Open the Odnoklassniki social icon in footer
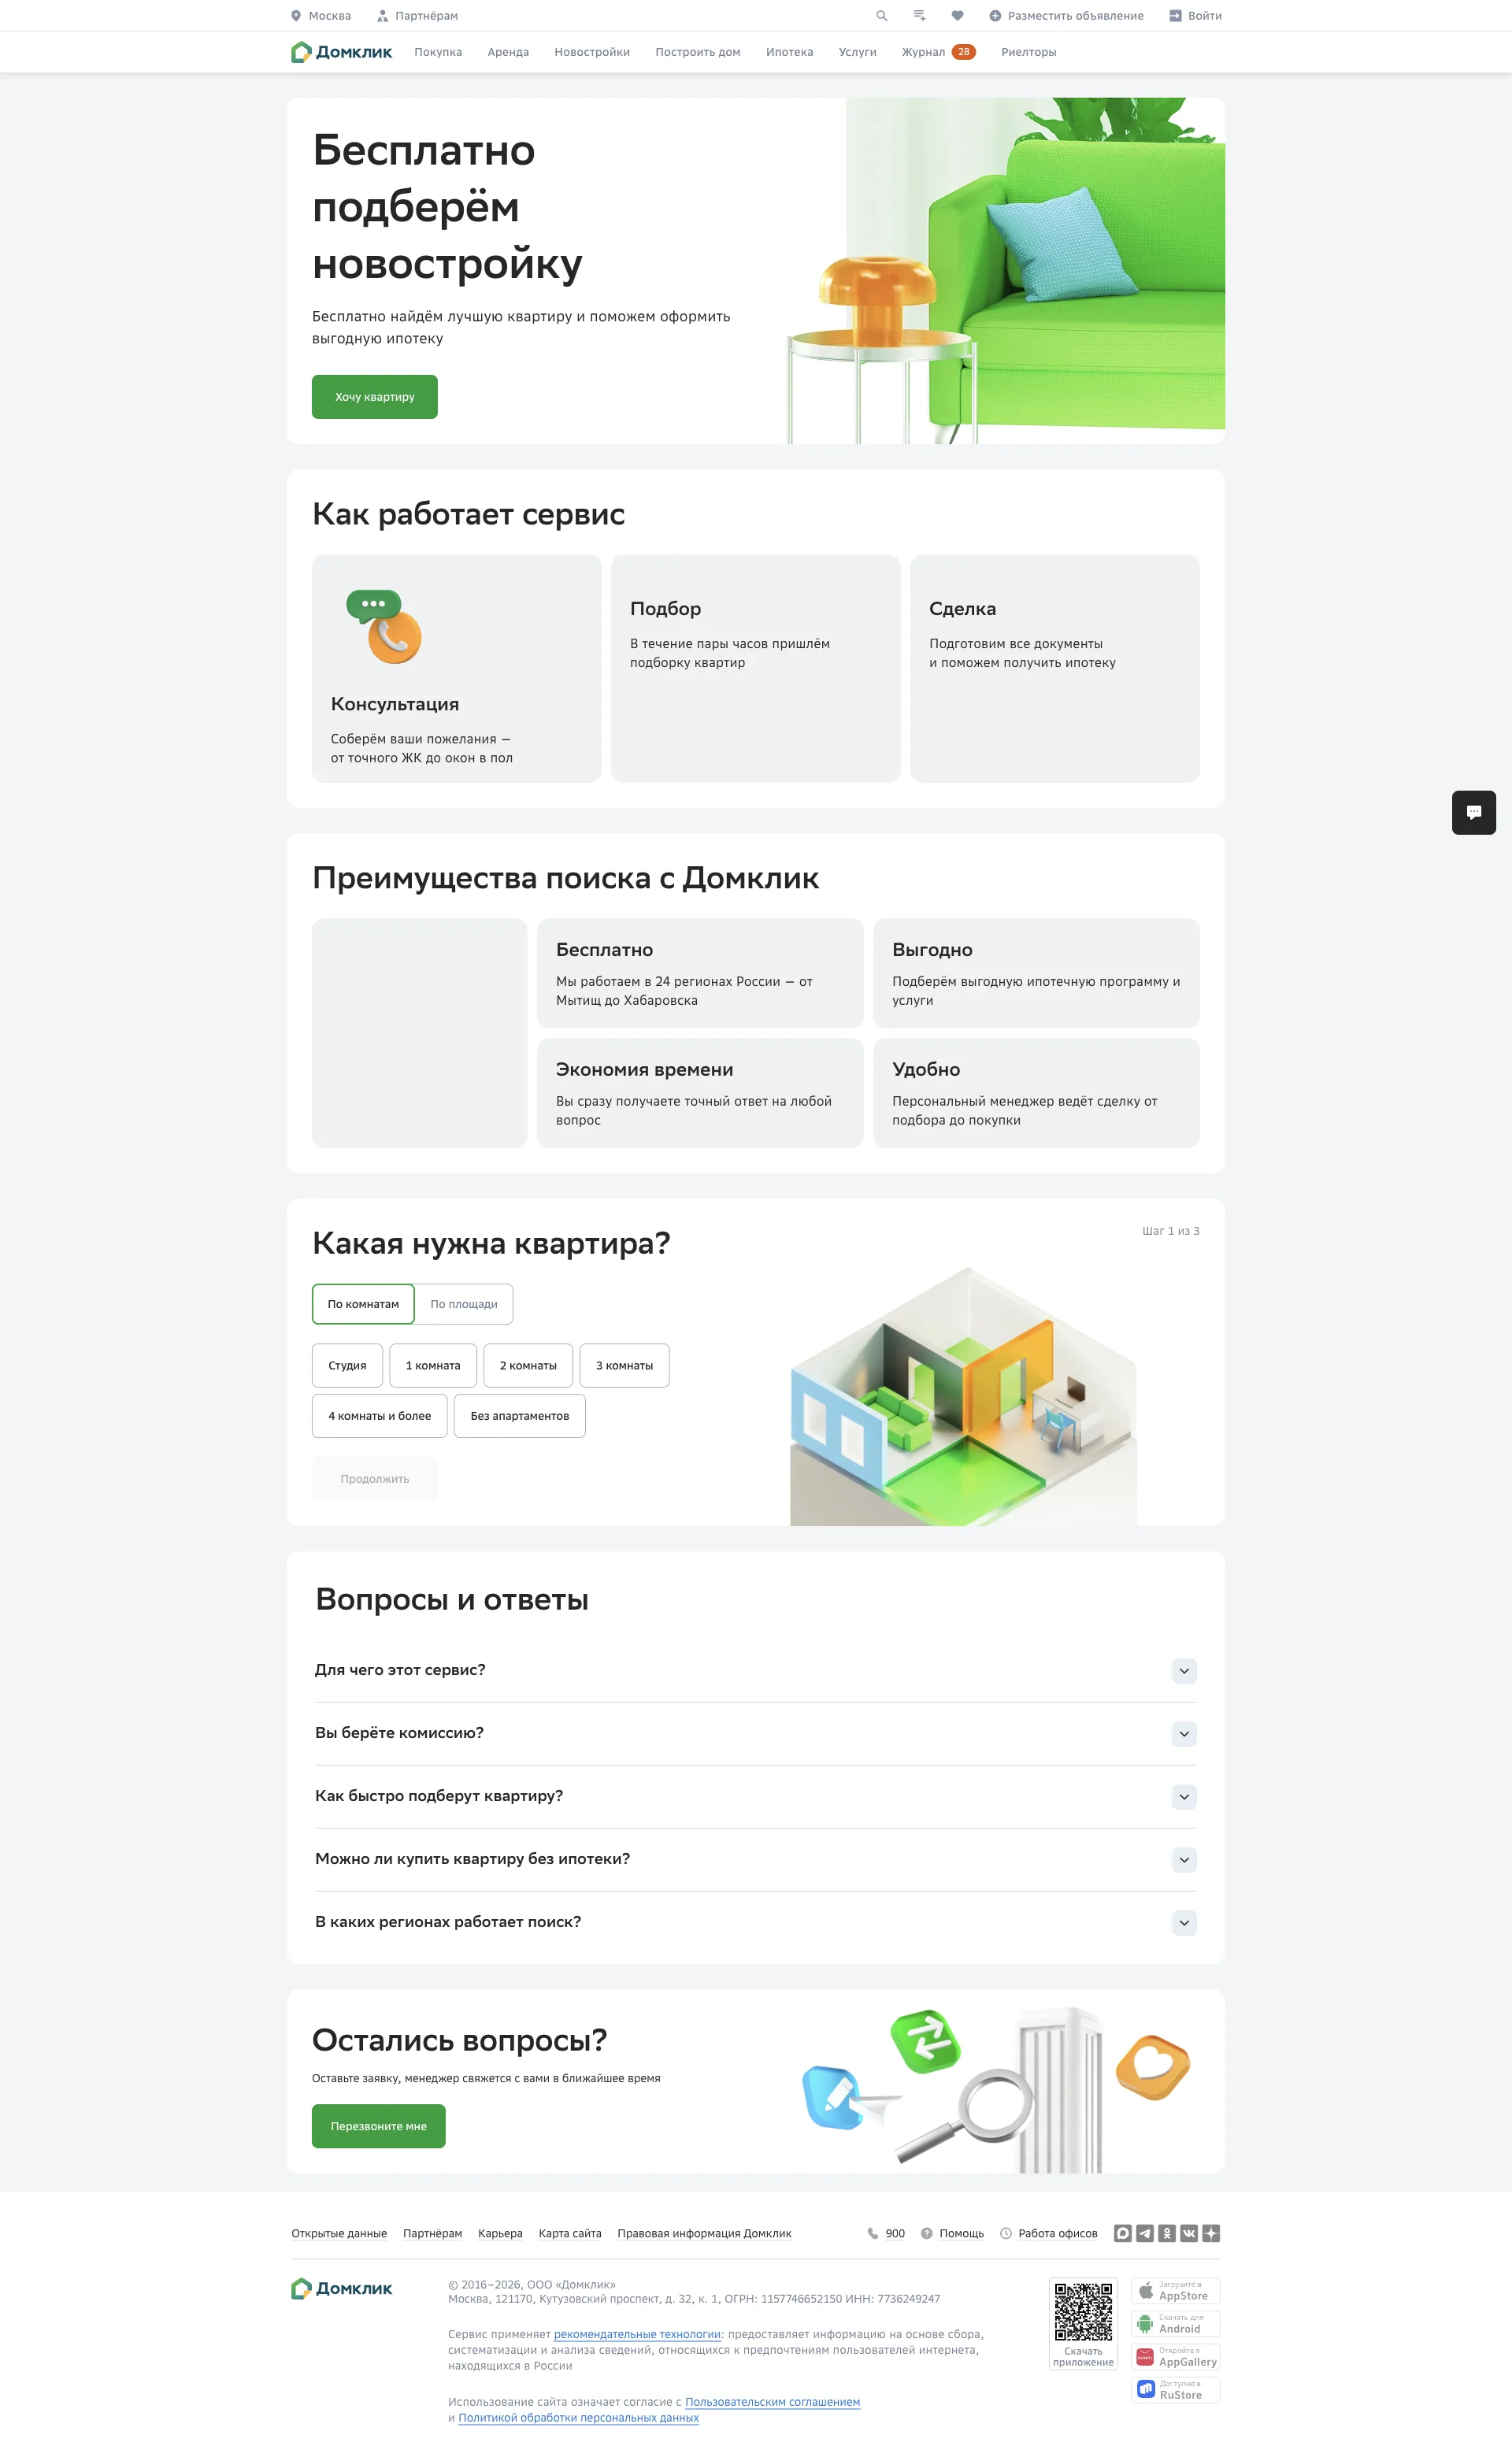 [1167, 2233]
